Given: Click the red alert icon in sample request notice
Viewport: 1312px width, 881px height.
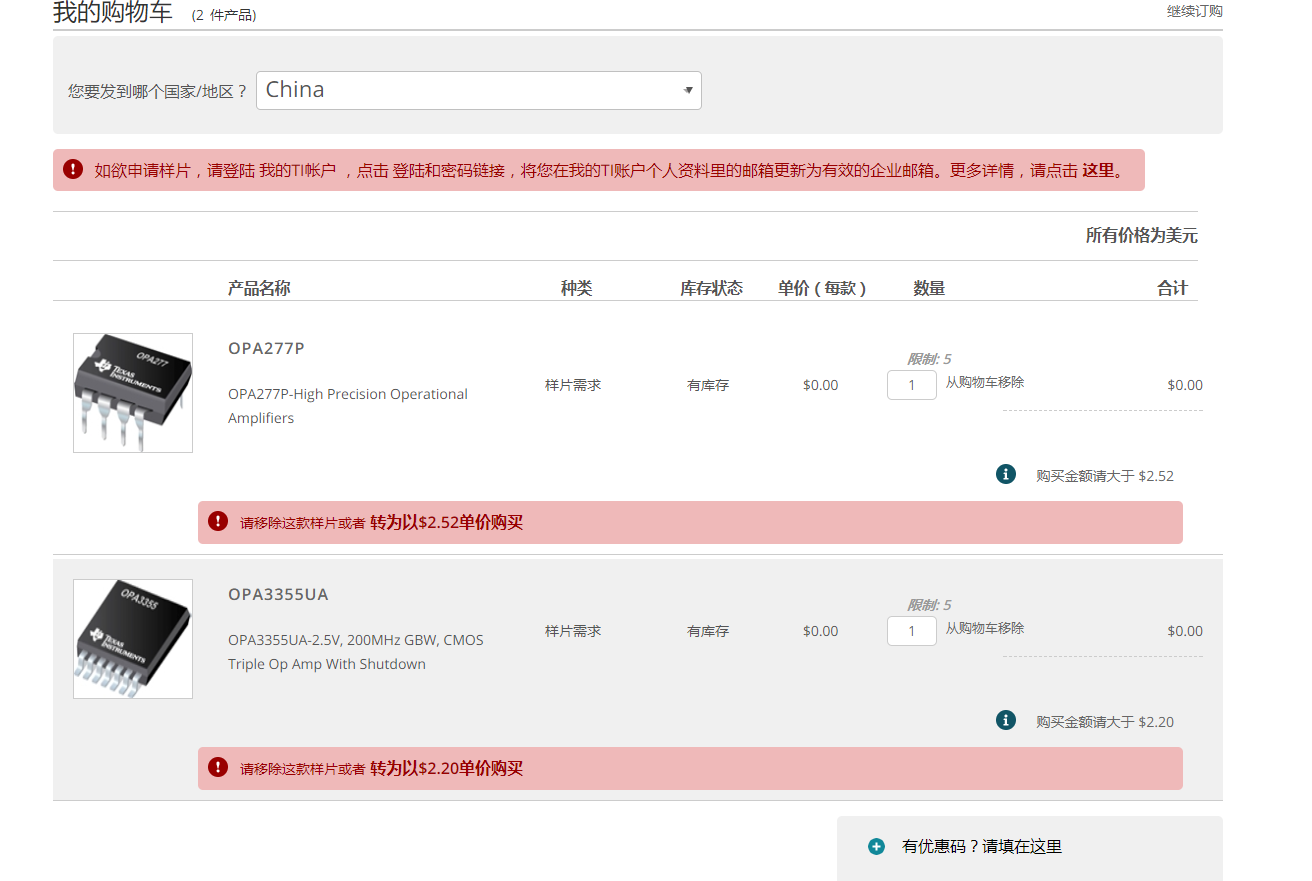Looking at the screenshot, I should click(72, 169).
